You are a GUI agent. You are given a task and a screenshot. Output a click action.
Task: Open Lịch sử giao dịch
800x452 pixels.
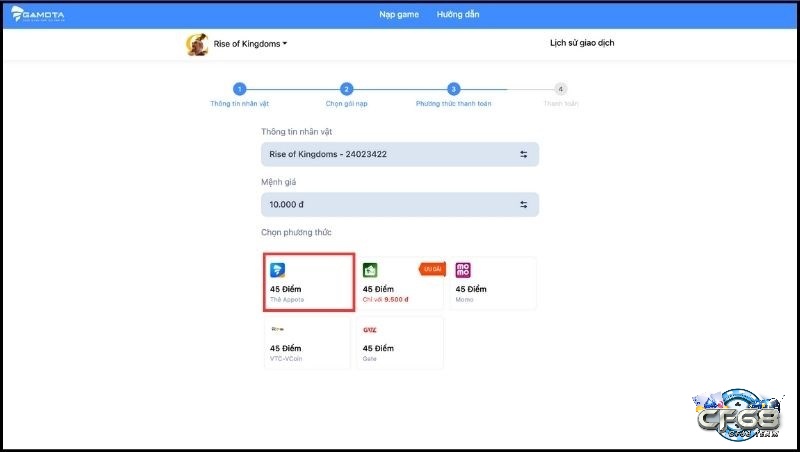(x=582, y=43)
